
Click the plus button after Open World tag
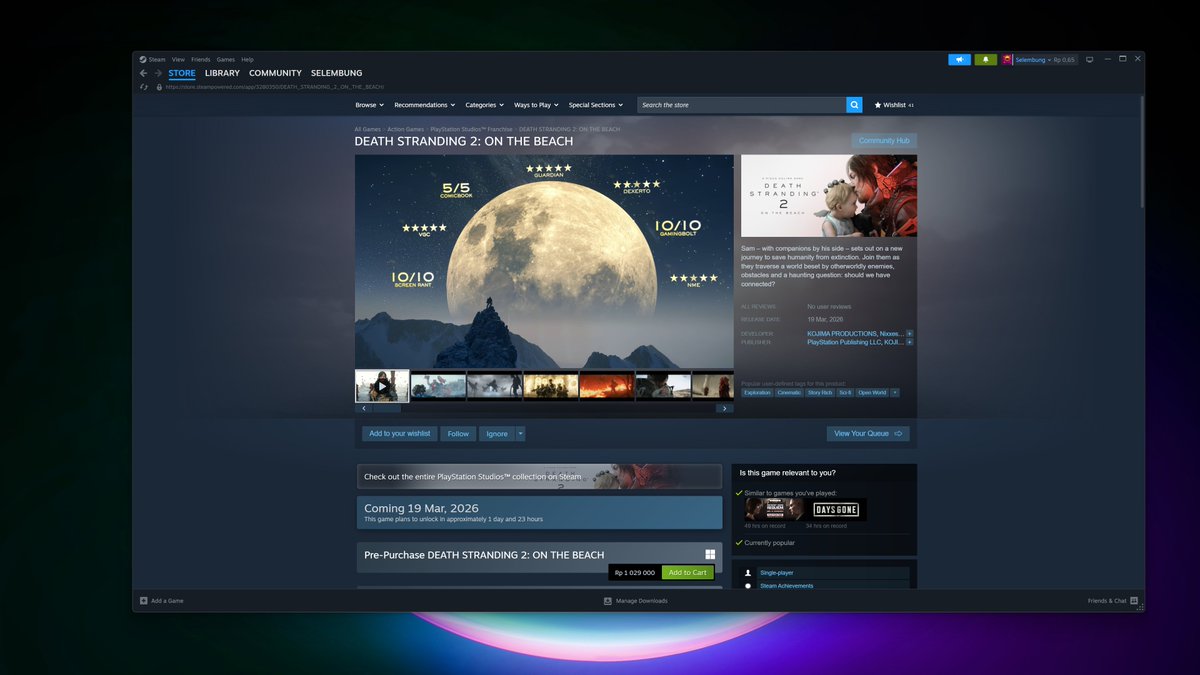(895, 393)
